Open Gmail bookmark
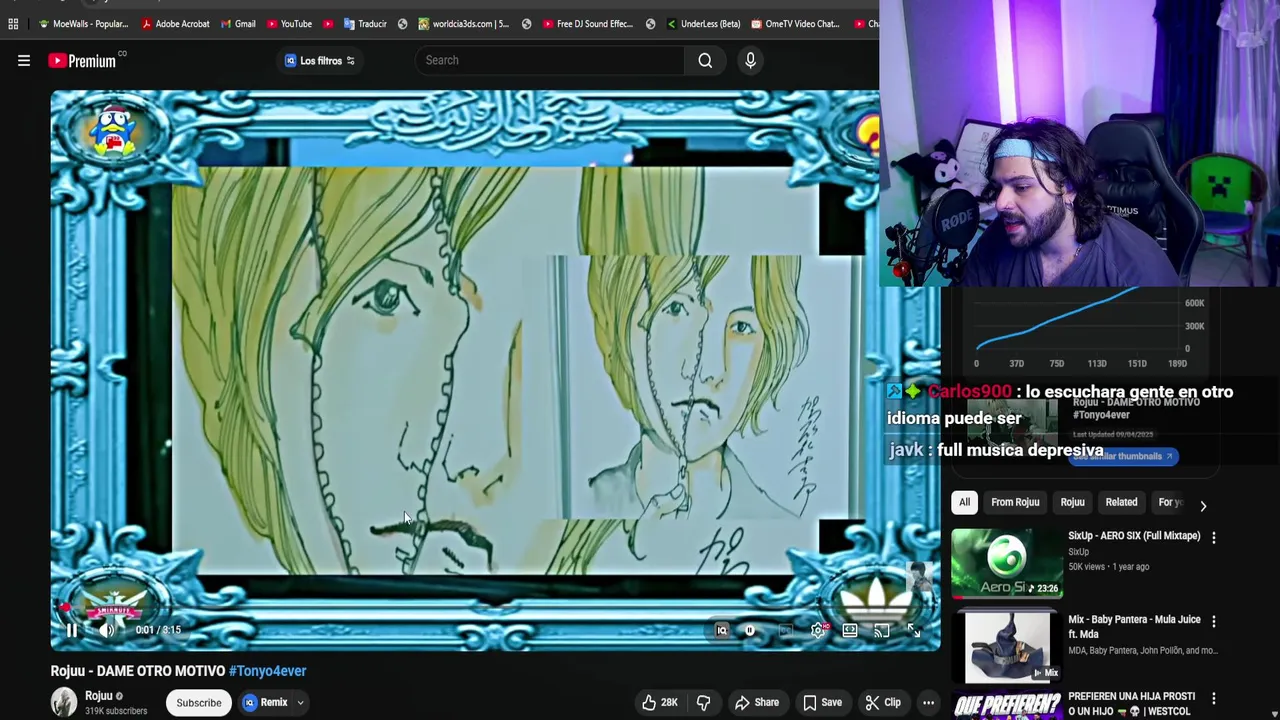Image resolution: width=1280 pixels, height=720 pixels. coord(238,24)
